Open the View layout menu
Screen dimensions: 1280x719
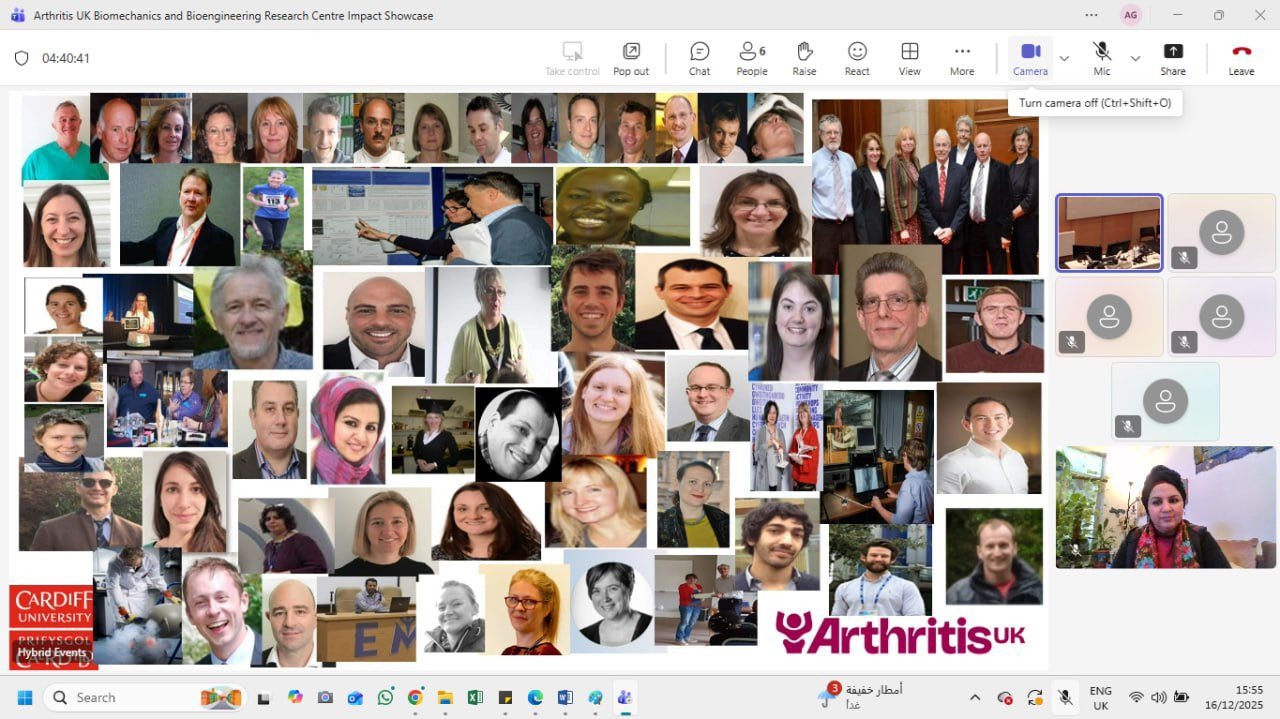909,58
